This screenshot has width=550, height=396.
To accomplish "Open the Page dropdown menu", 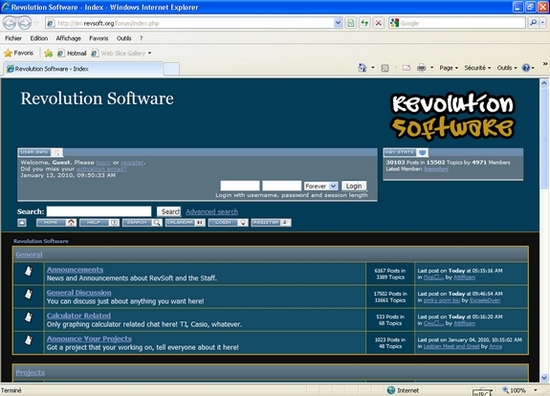I will (449, 68).
